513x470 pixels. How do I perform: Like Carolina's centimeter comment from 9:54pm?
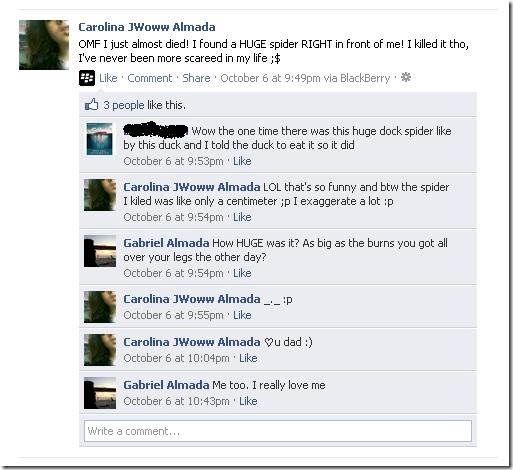tap(242, 217)
